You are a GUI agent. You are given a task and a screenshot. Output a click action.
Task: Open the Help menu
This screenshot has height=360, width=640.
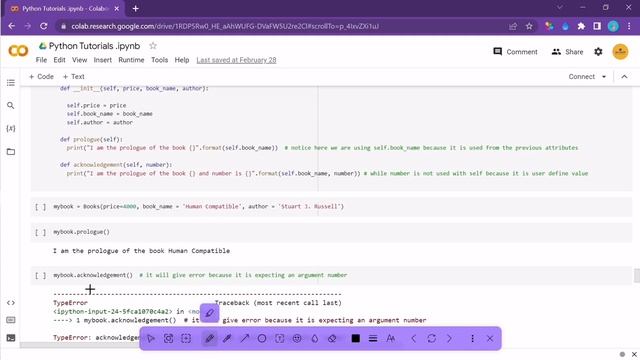click(x=182, y=60)
